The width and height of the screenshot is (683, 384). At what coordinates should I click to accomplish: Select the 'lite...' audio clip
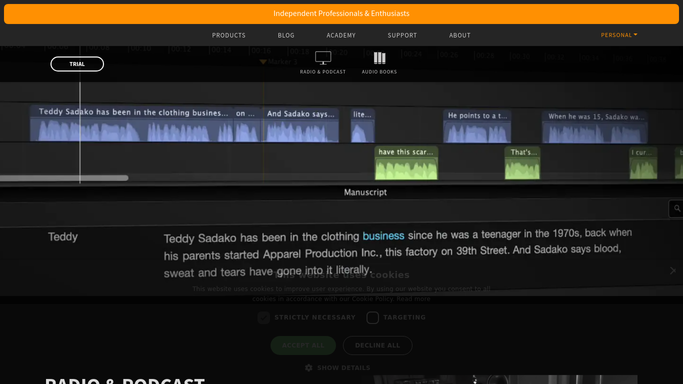[x=362, y=126]
